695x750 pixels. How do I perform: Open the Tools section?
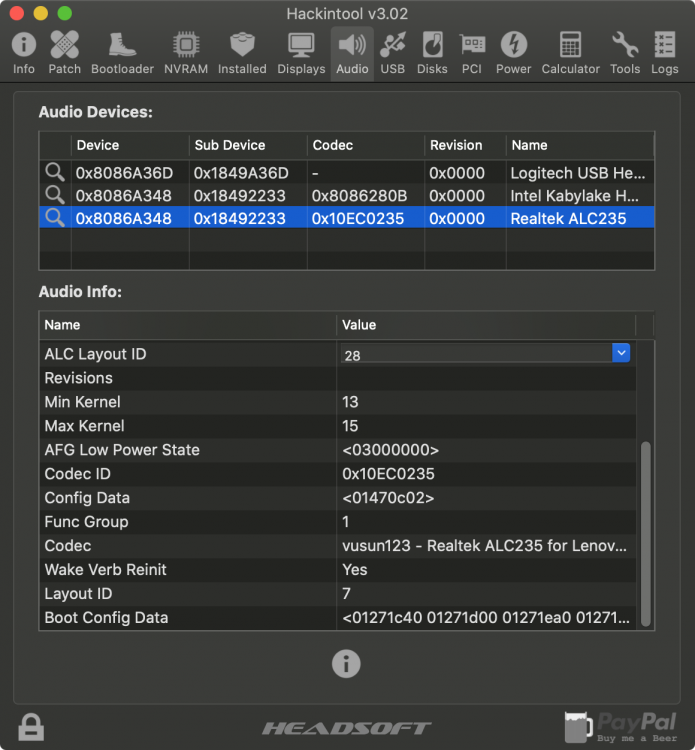pos(625,53)
